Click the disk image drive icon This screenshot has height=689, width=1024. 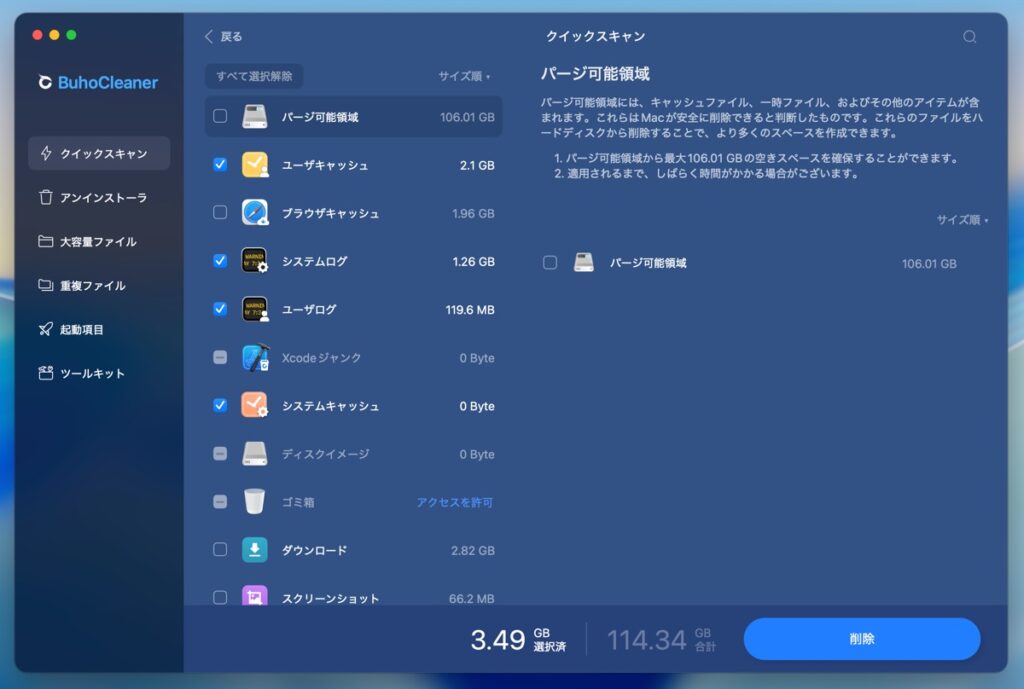coord(254,454)
